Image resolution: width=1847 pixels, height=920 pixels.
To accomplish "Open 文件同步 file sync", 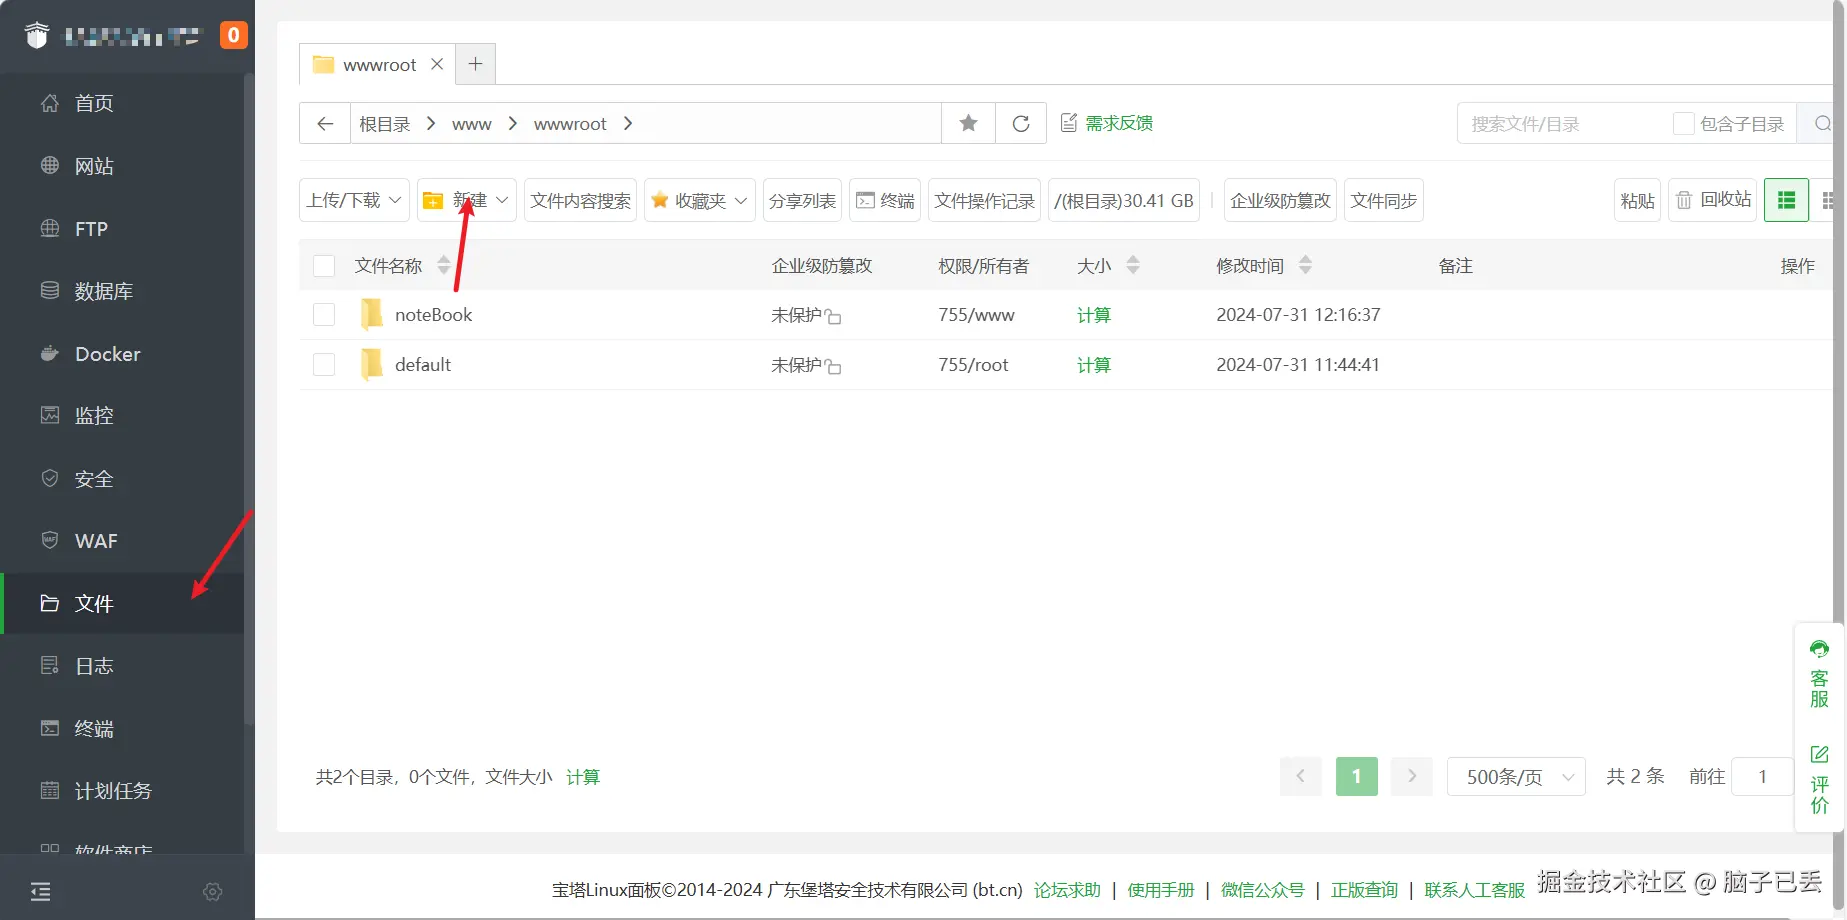I will click(x=1383, y=200).
